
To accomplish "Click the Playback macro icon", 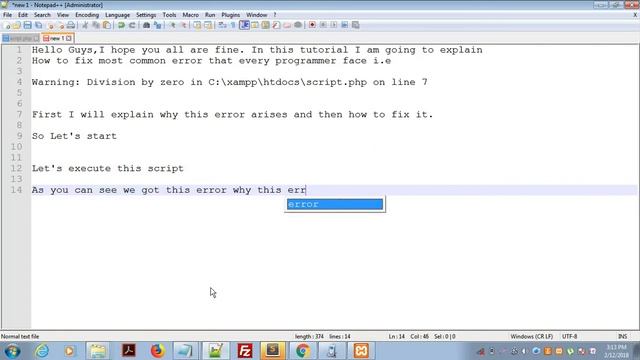I will click(333, 25).
